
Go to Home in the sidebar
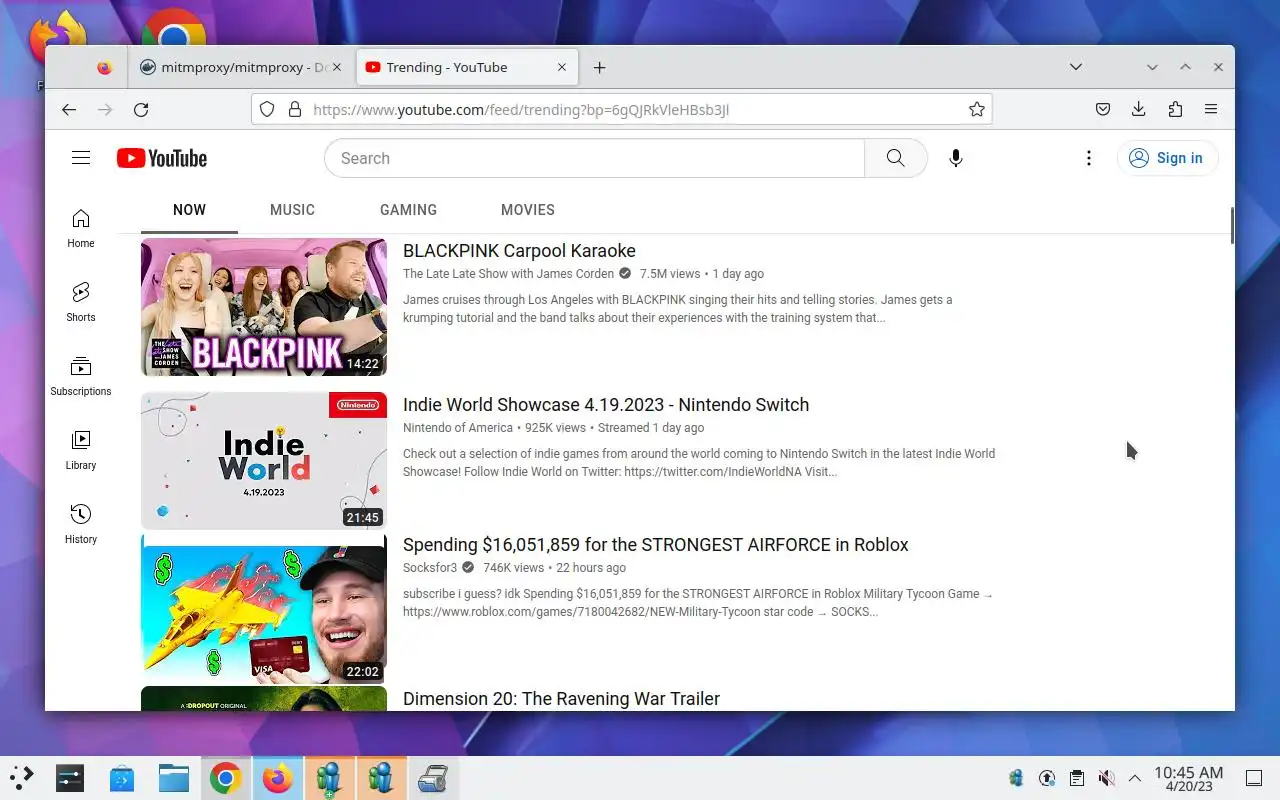pyautogui.click(x=81, y=229)
